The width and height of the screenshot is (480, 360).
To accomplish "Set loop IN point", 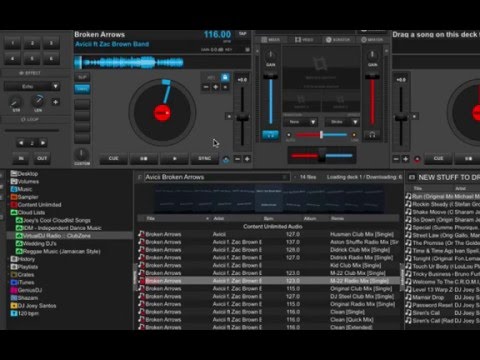I will 21,158.
